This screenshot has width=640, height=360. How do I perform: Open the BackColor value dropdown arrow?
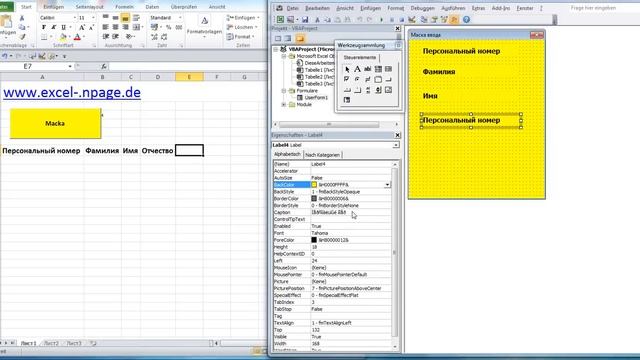[387, 185]
